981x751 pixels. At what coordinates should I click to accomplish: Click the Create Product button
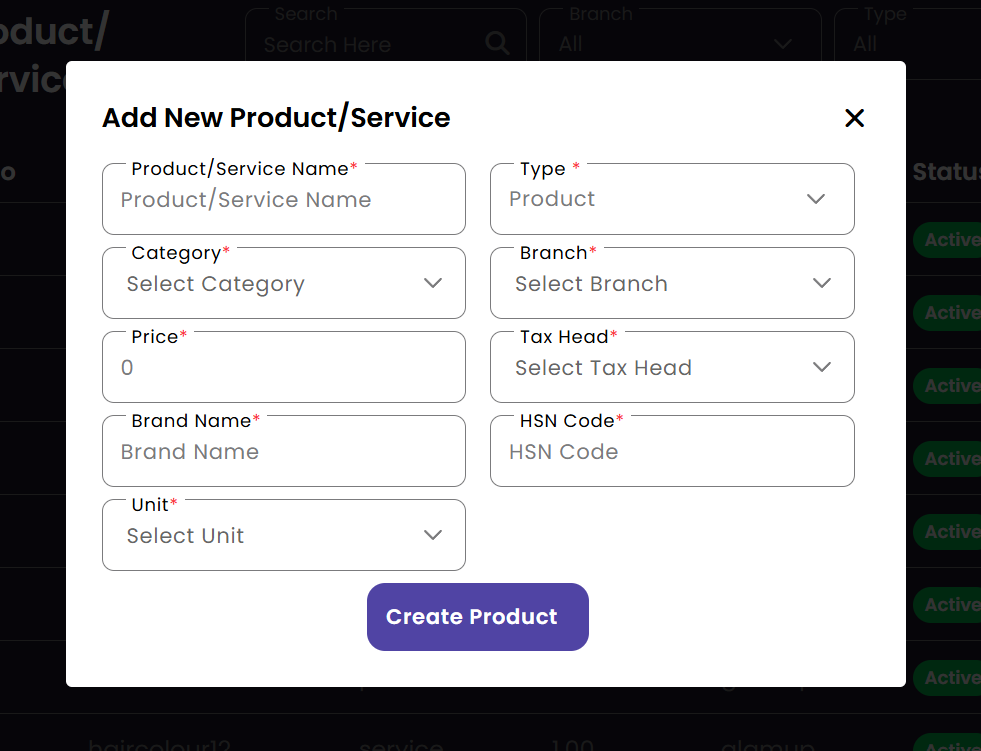coord(477,617)
